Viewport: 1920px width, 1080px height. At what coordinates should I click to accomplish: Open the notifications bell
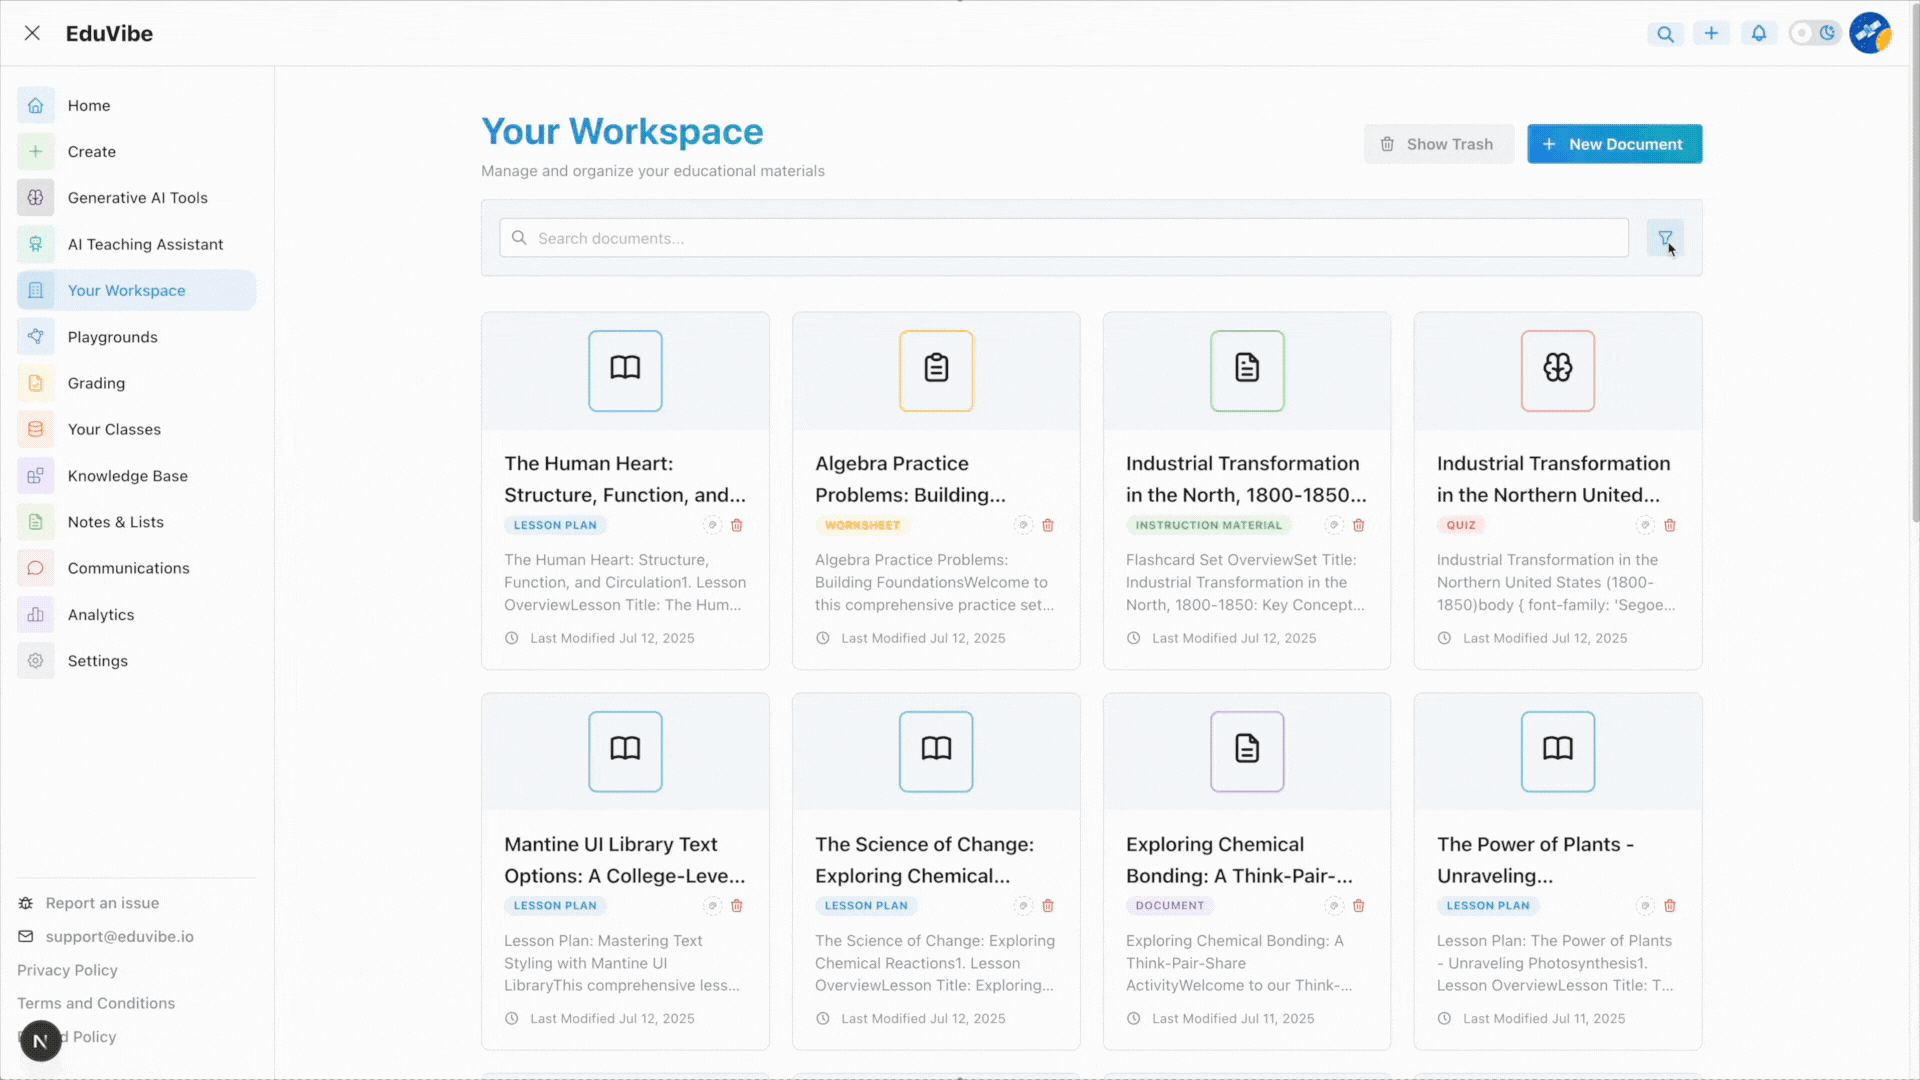1759,33
